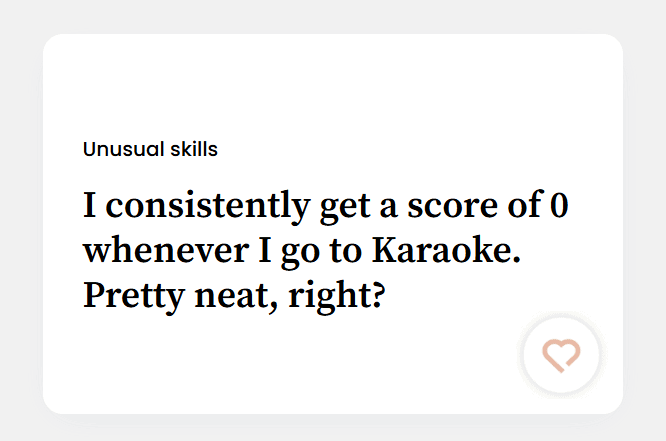Like the Karaoke prompt with the heart

click(561, 354)
